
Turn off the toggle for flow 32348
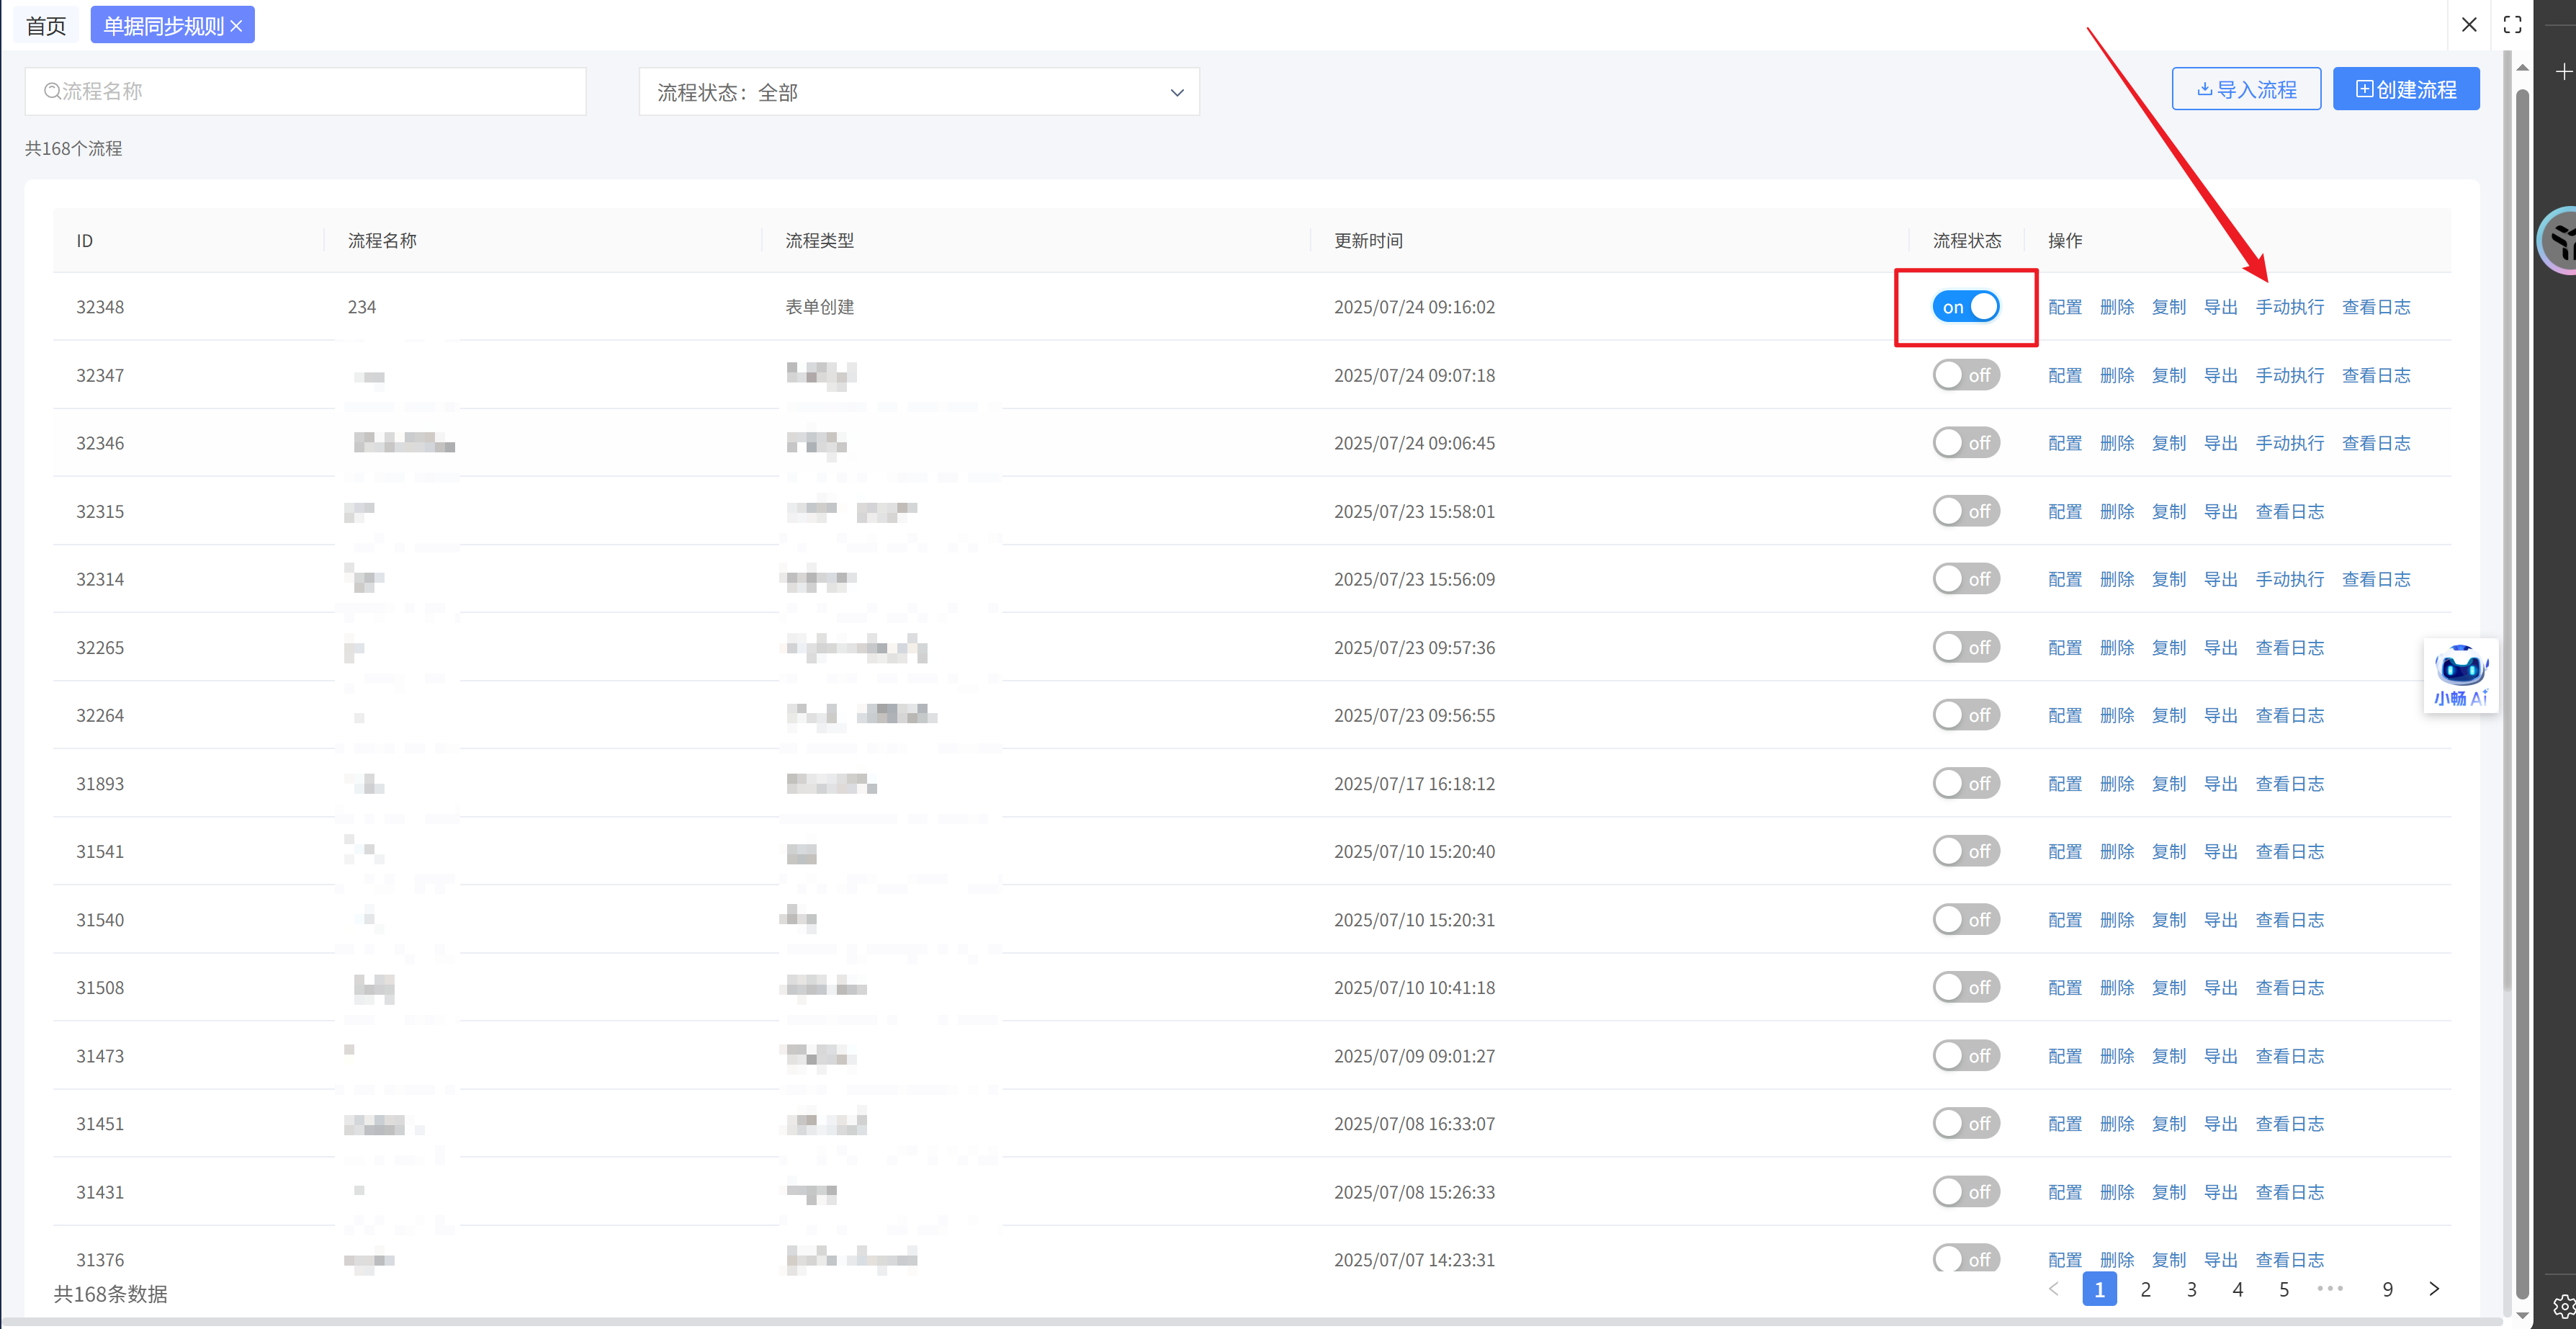[x=1965, y=307]
